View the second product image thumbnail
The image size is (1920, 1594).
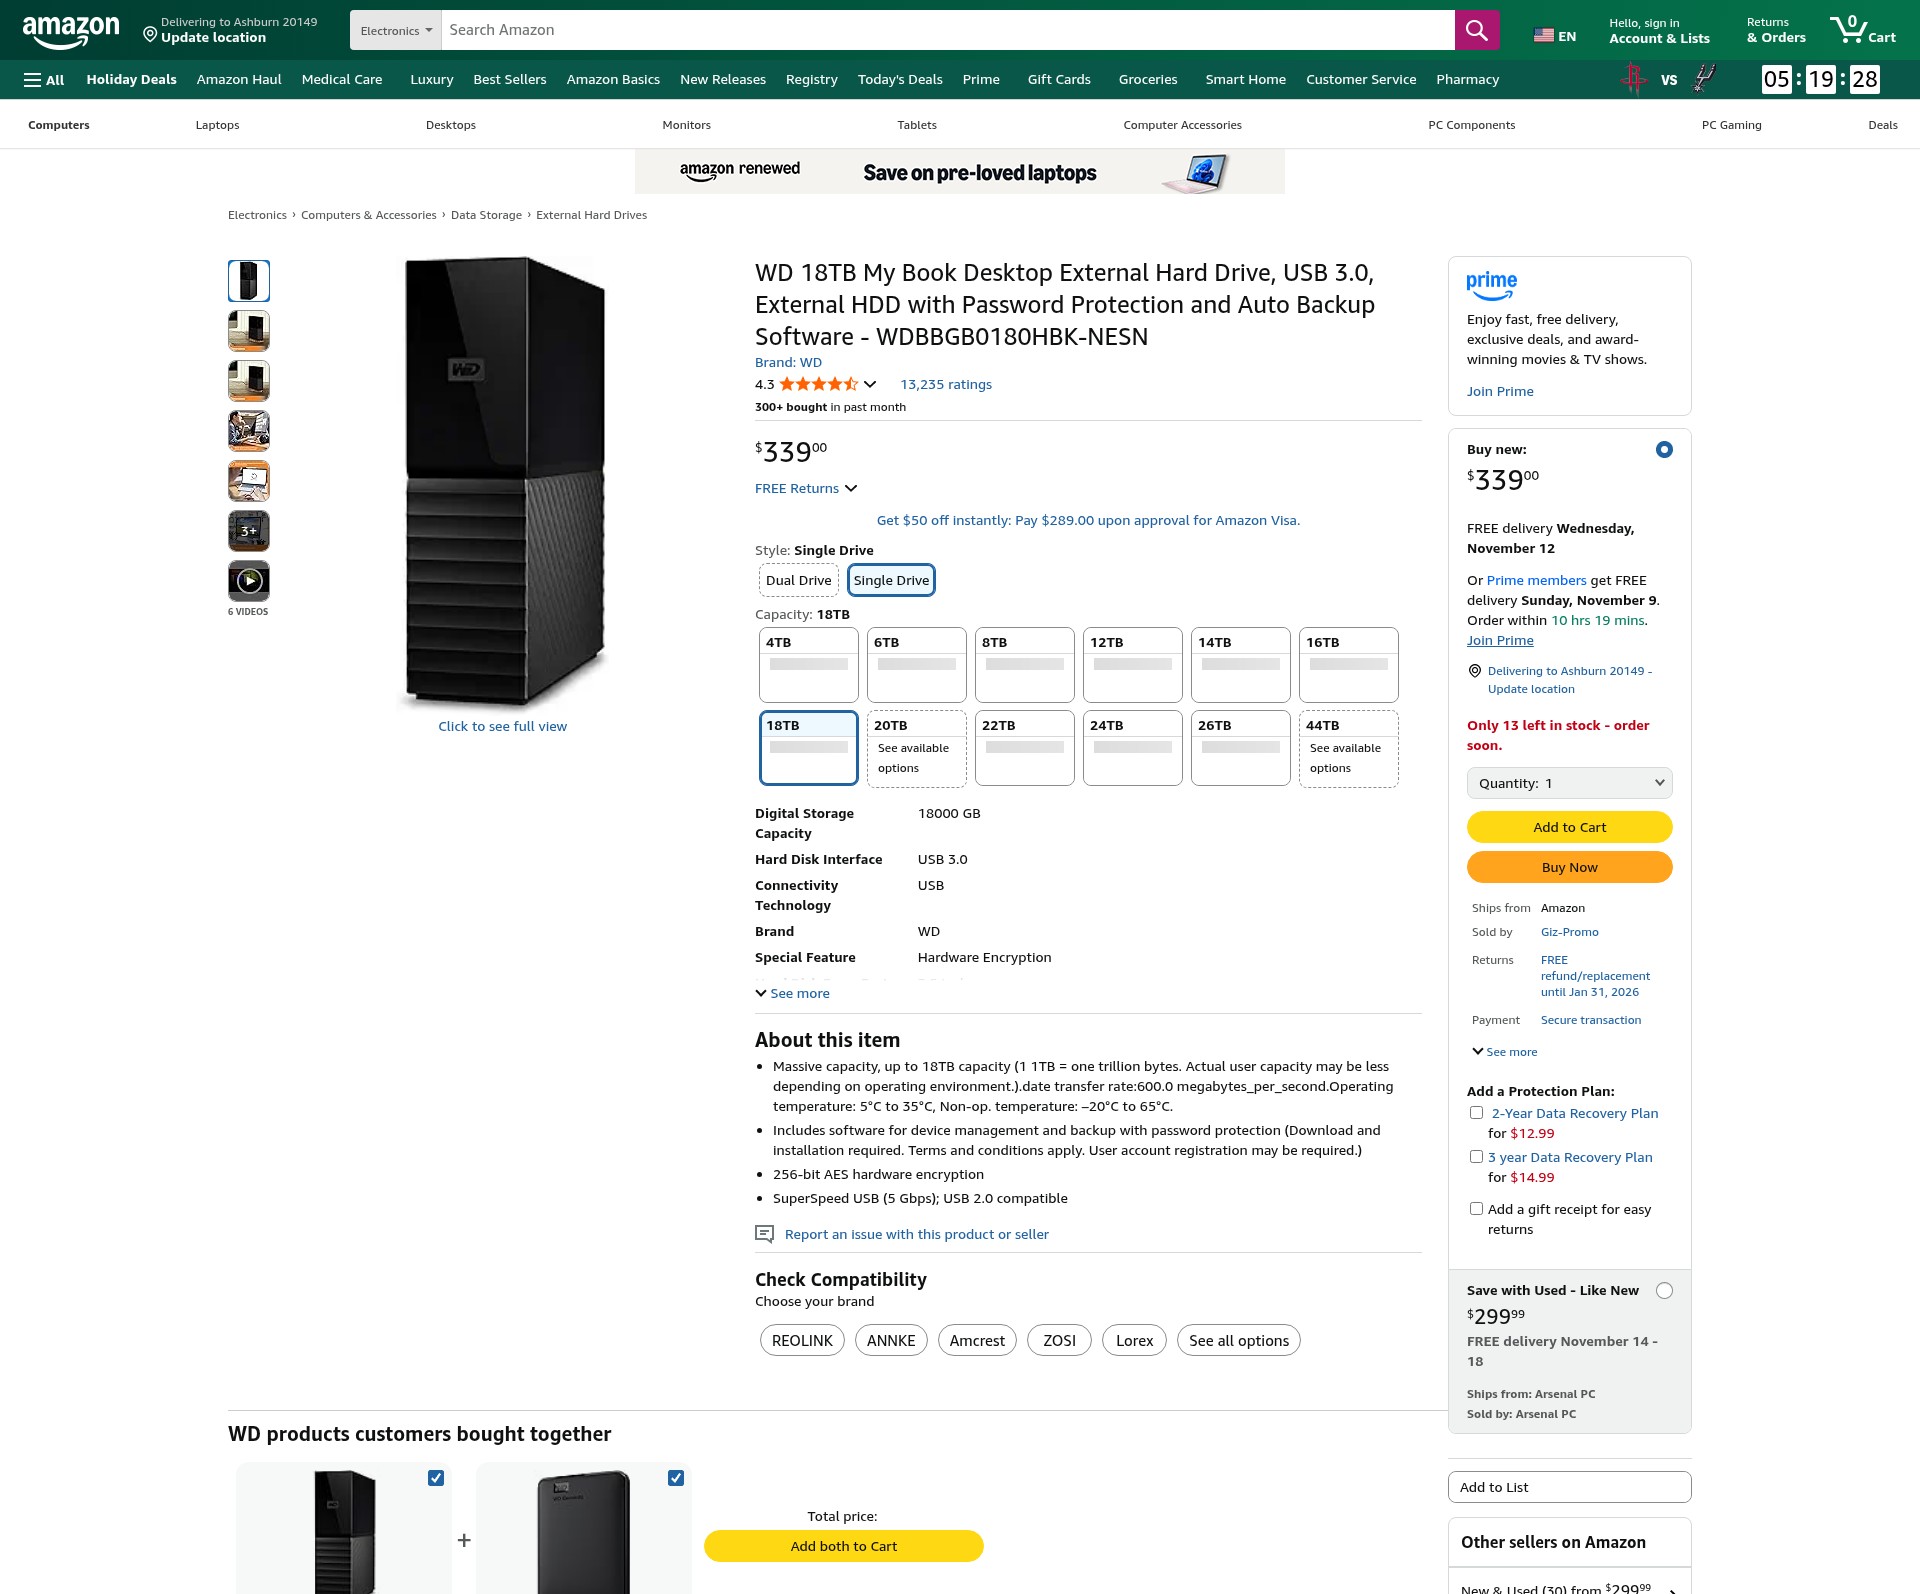click(249, 331)
